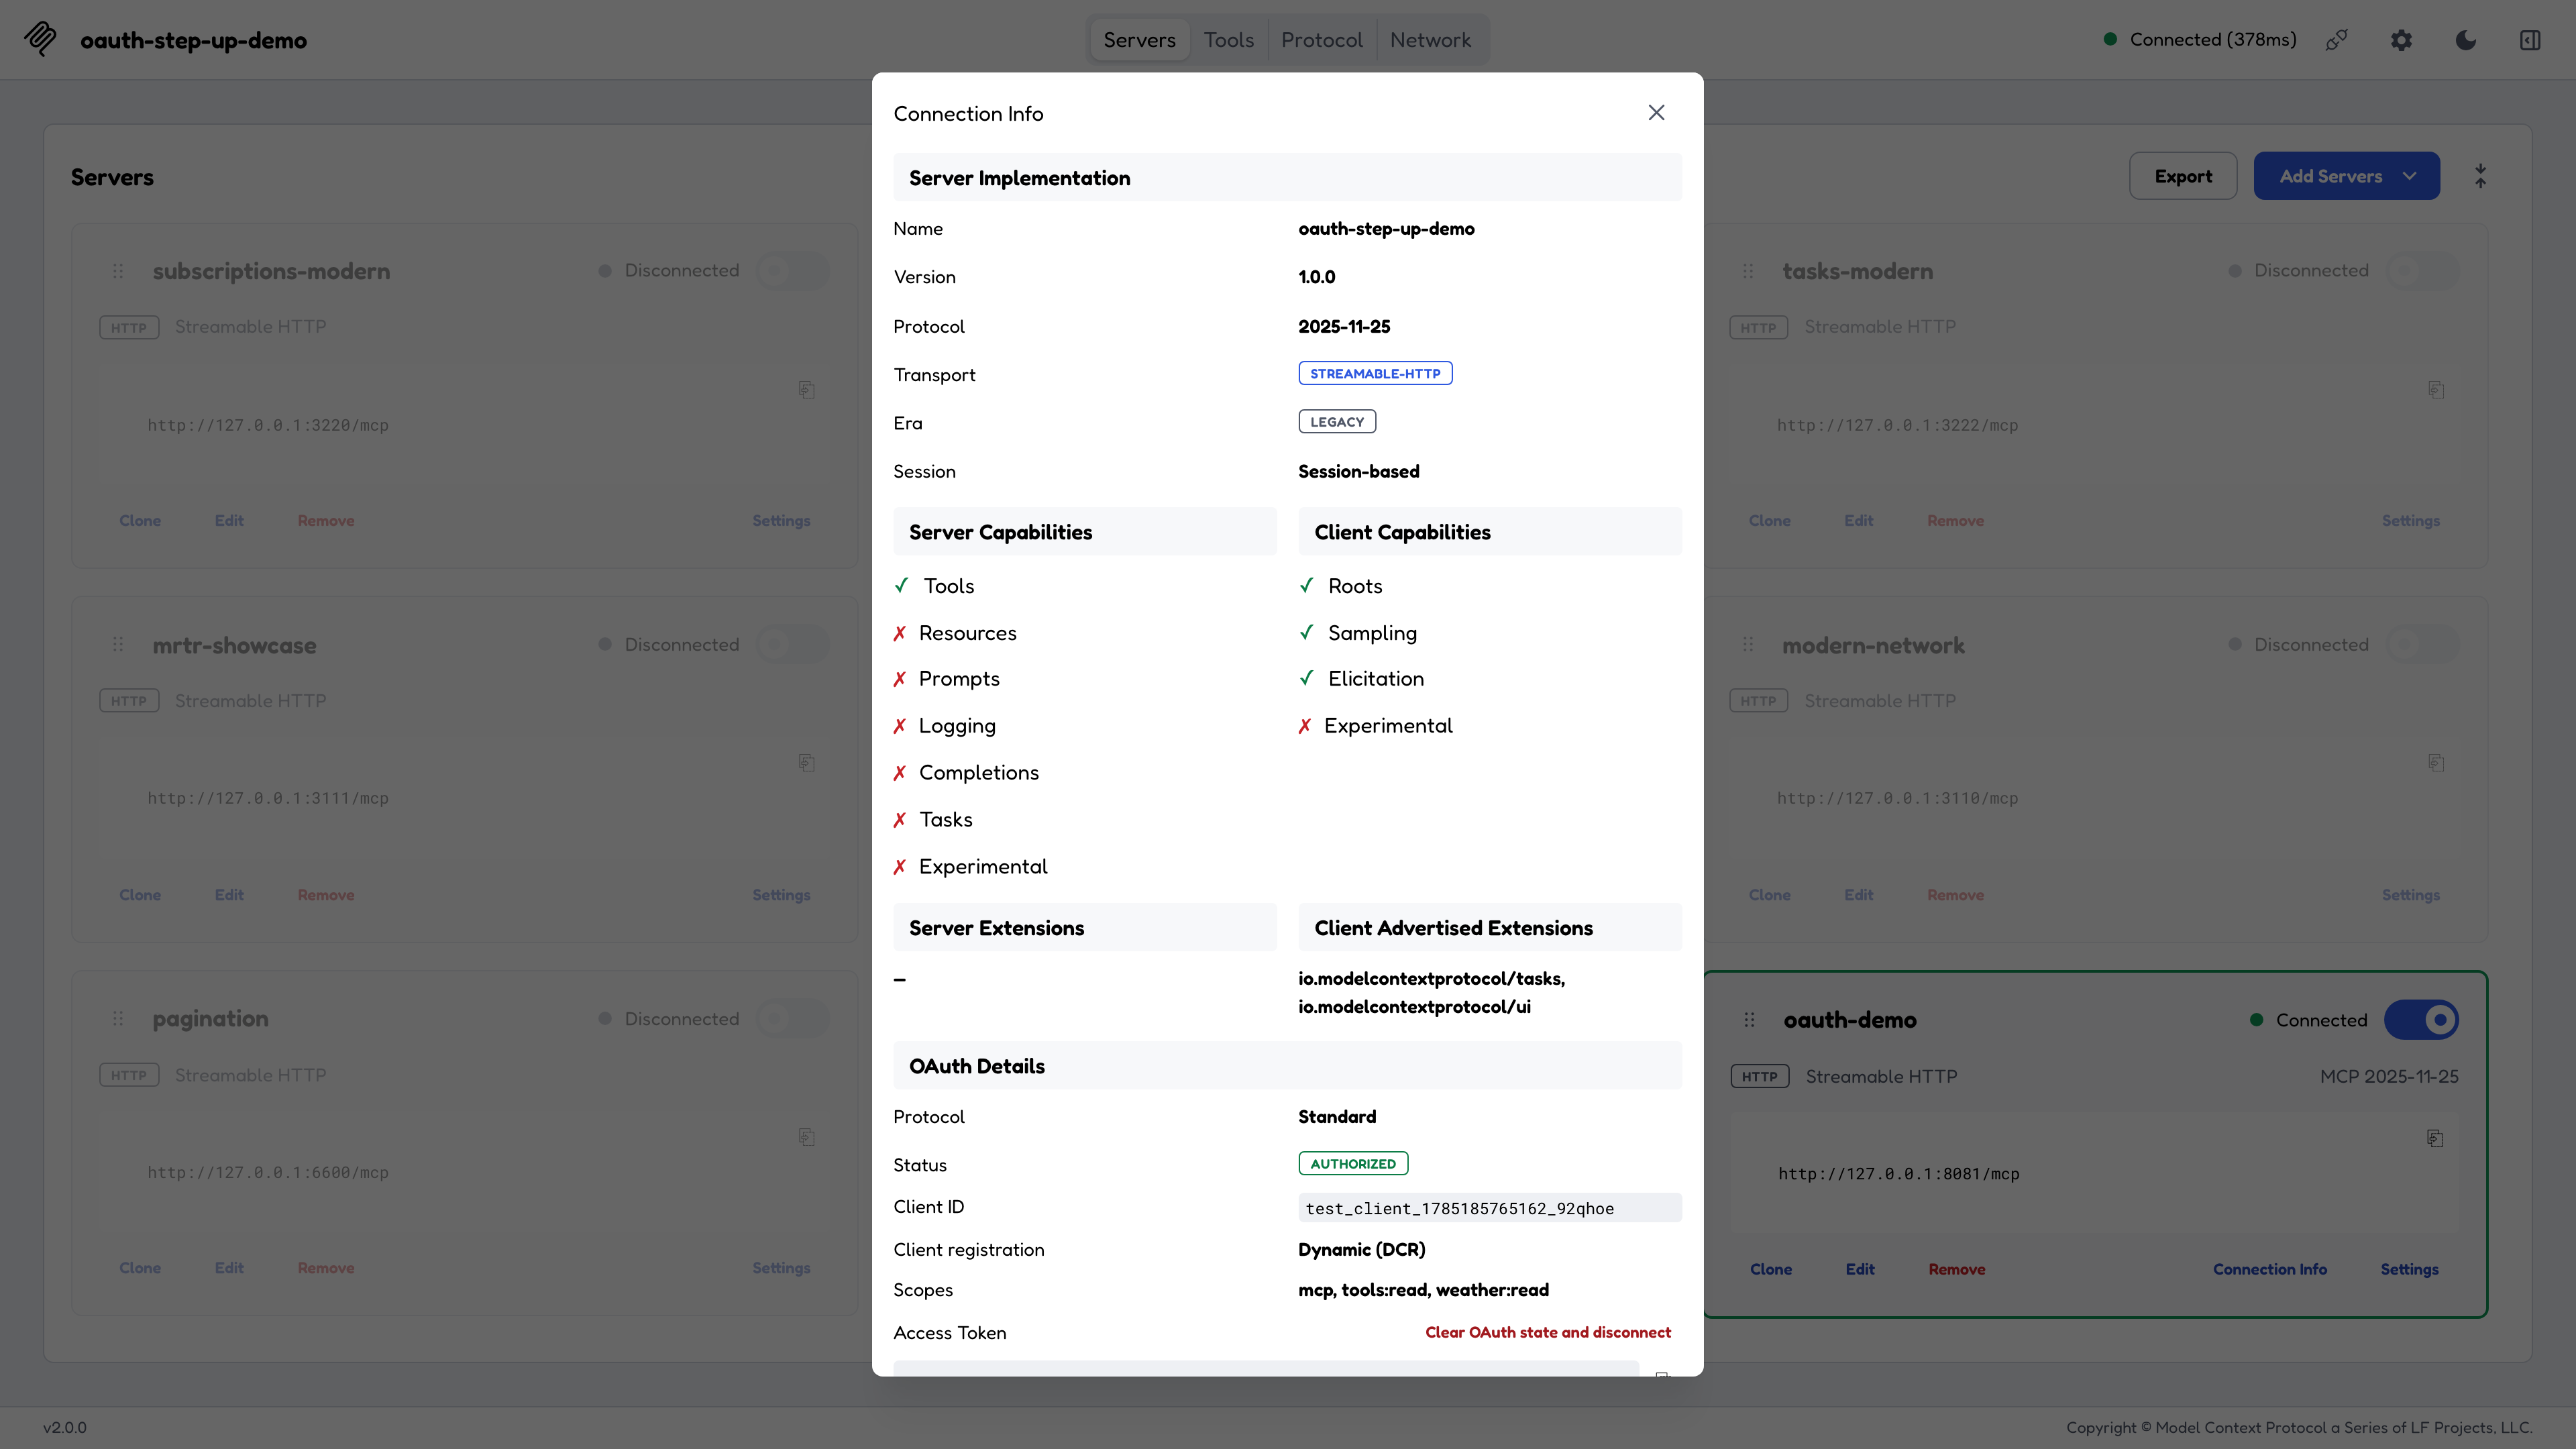This screenshot has height=1449, width=2576.
Task: Open Settings for oauth-demo server
Action: pos(2409,1269)
